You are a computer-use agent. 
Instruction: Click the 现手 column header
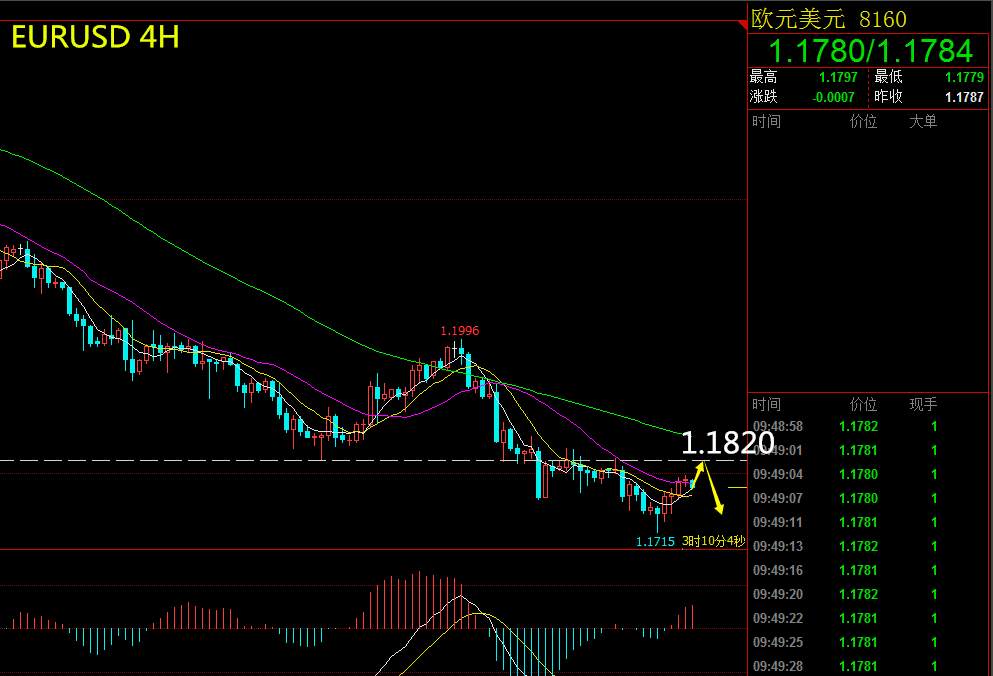[923, 404]
